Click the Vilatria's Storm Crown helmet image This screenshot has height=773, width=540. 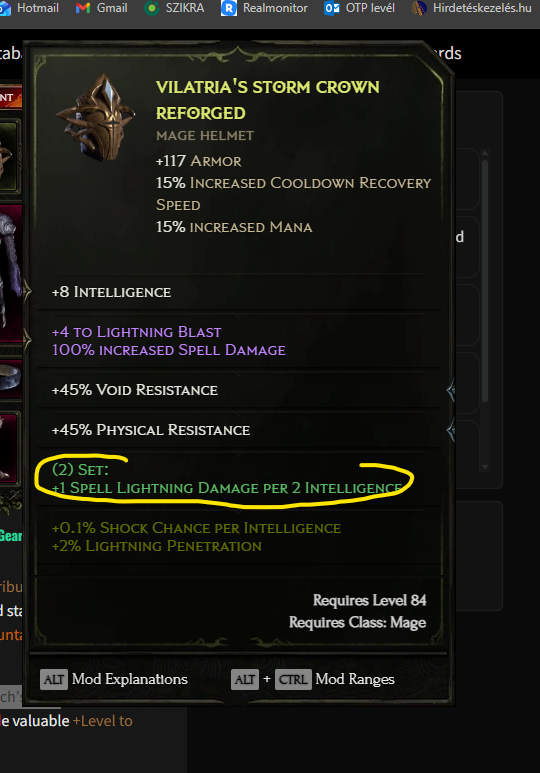pyautogui.click(x=96, y=117)
